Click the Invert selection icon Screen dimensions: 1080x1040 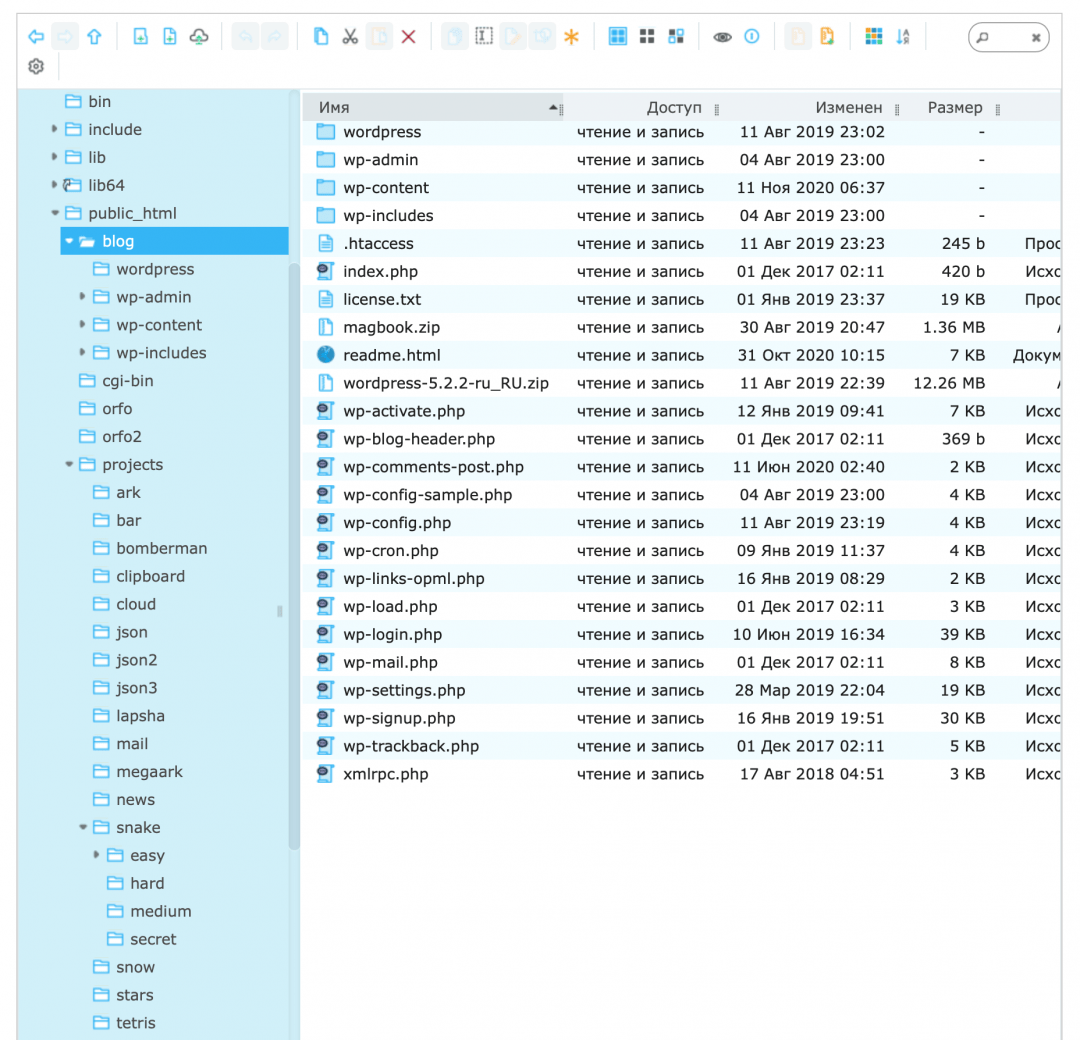676,37
